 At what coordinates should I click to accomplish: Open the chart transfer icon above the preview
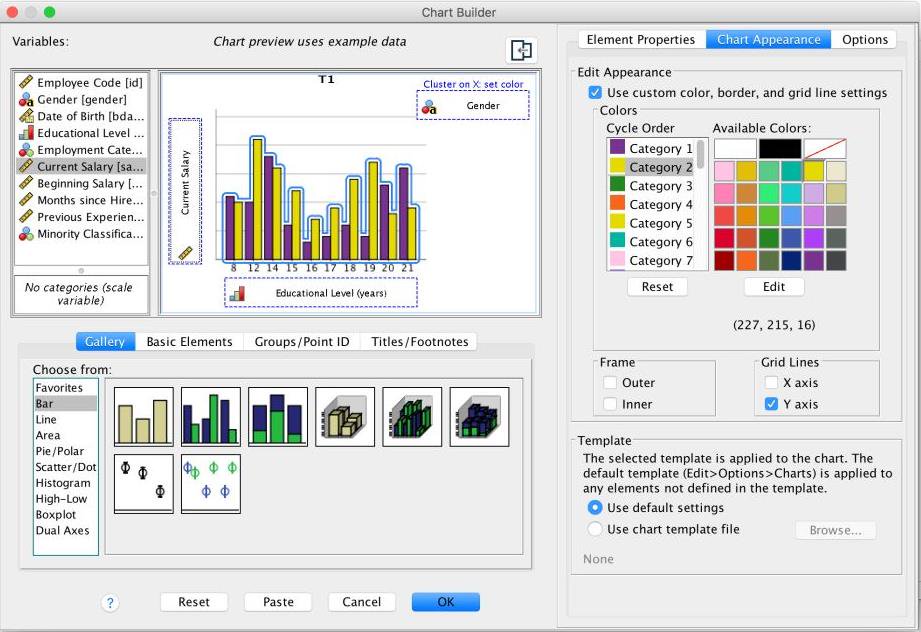(523, 50)
